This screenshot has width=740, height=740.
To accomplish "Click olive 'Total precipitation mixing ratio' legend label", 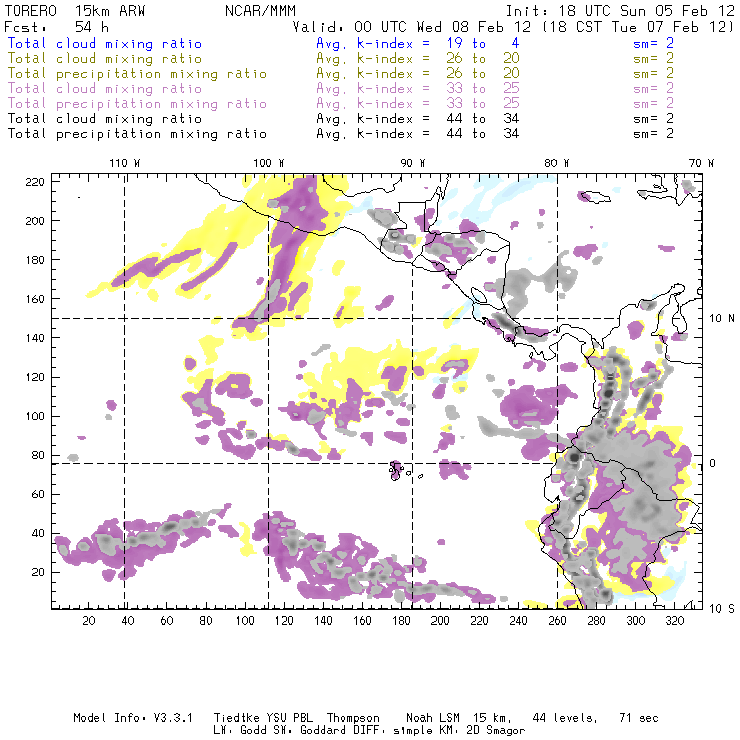I will pyautogui.click(x=137, y=74).
